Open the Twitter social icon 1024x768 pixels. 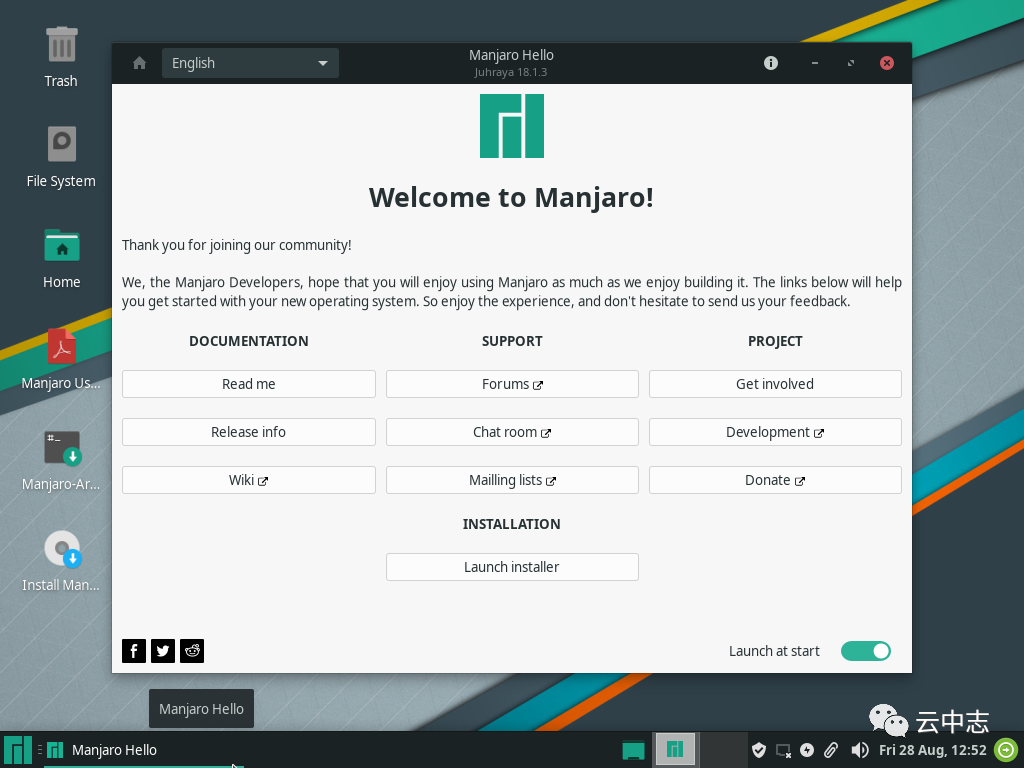pos(163,651)
